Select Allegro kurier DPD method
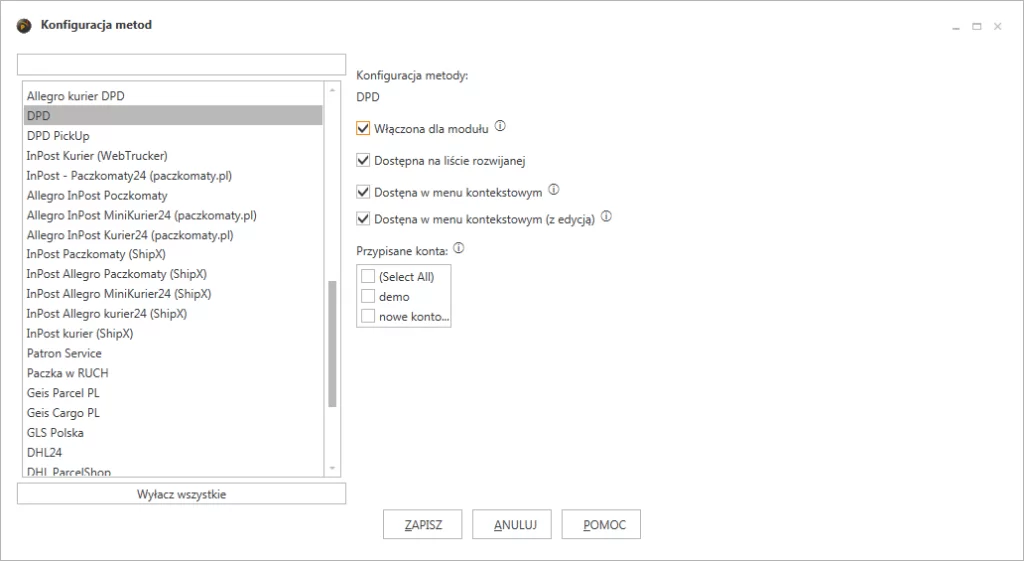 (173, 96)
